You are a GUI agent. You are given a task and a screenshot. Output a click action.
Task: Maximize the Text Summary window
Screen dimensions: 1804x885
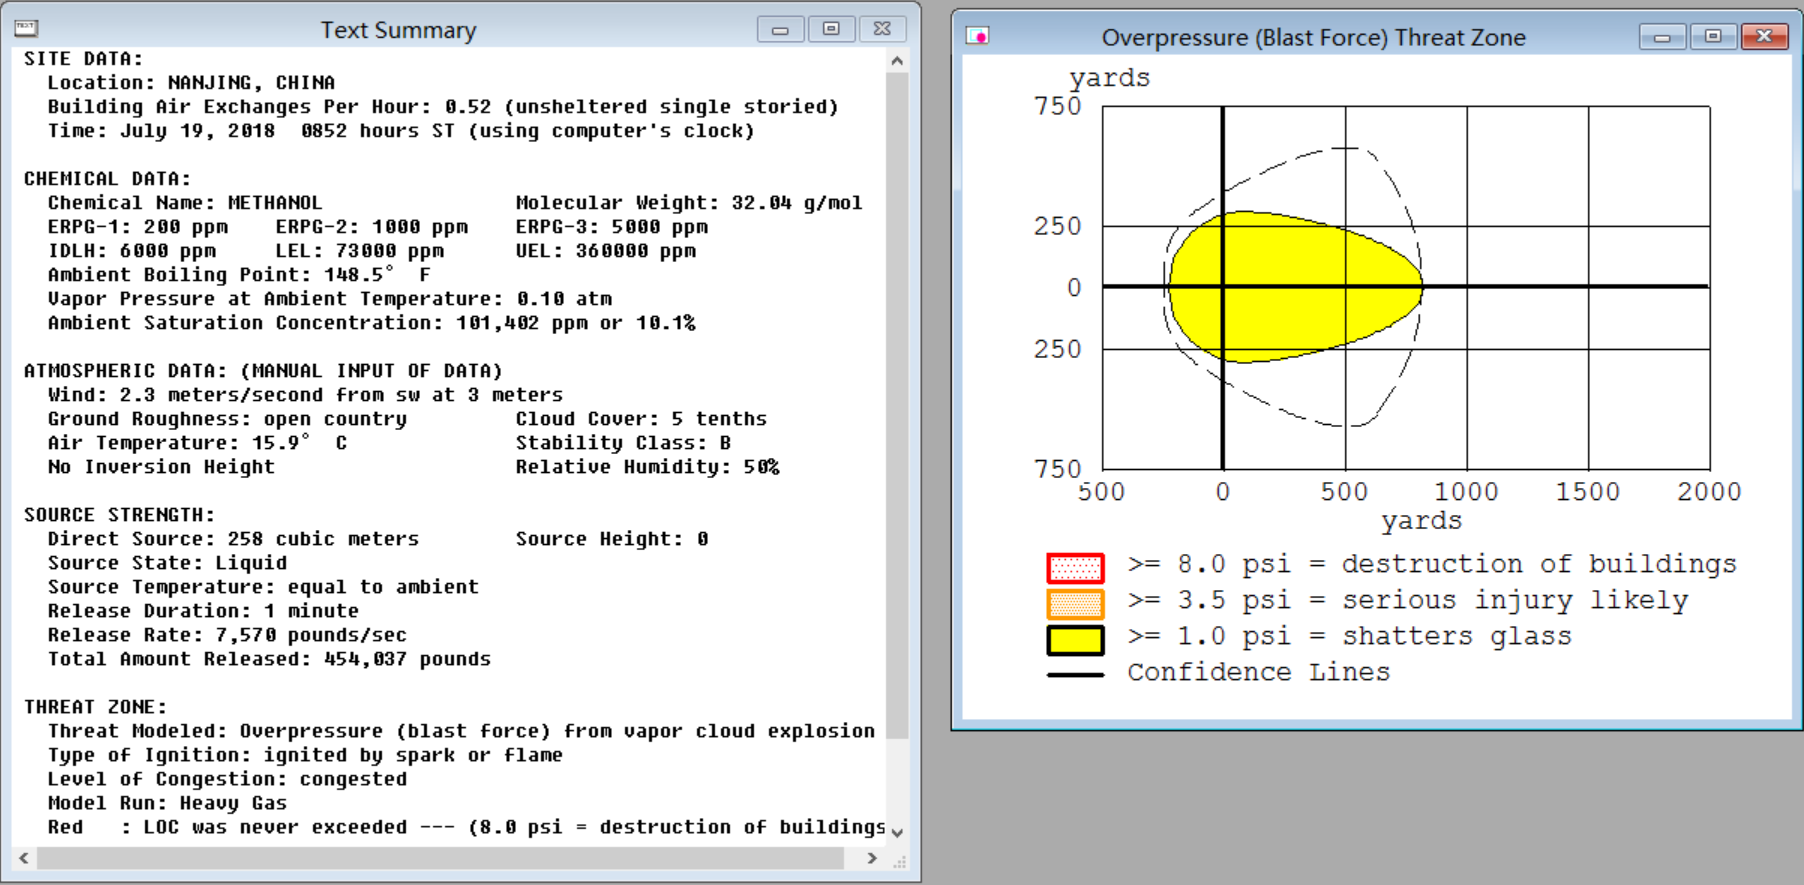click(831, 29)
